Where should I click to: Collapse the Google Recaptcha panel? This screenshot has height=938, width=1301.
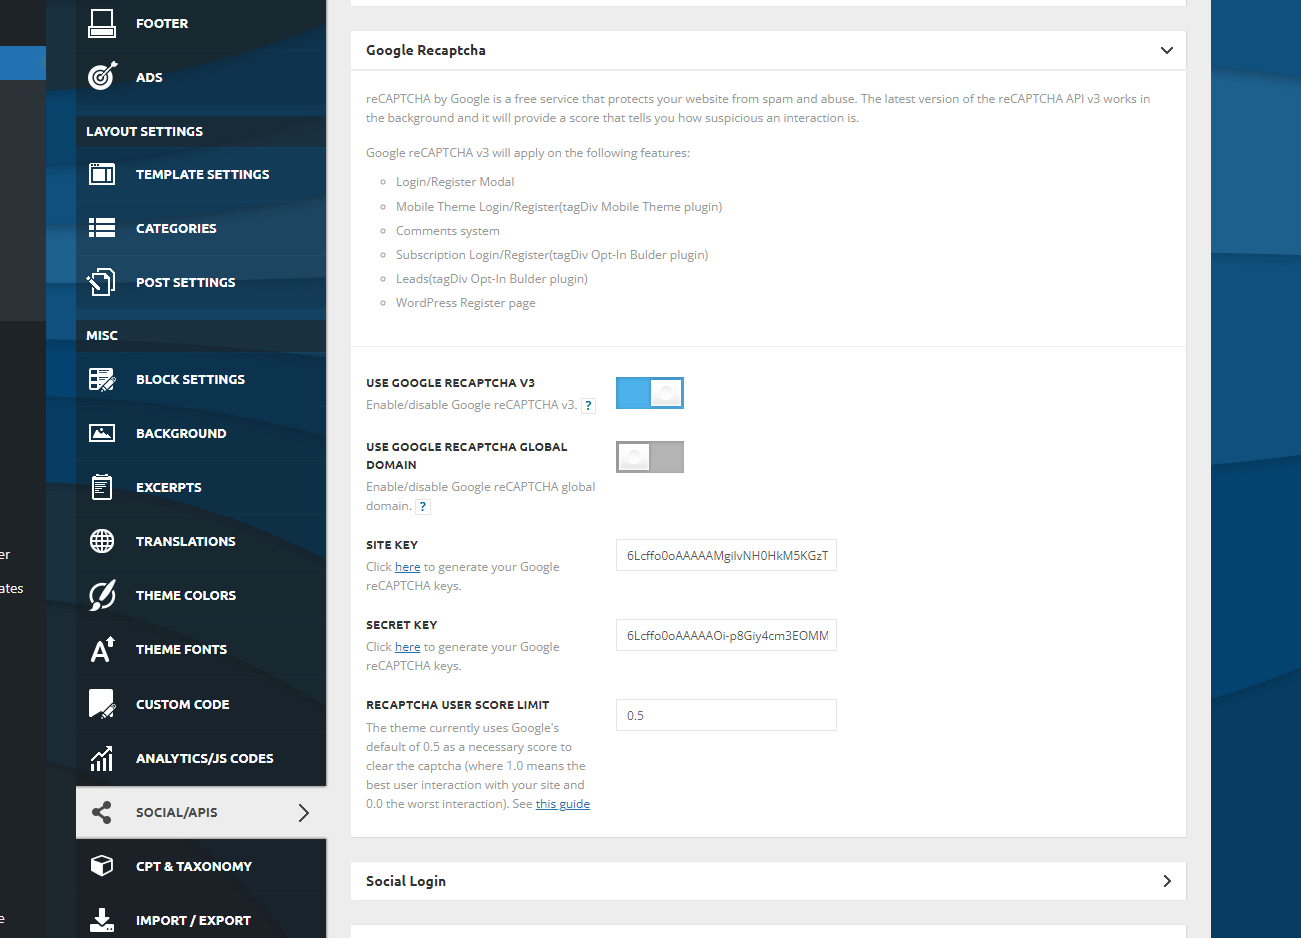tap(1166, 50)
